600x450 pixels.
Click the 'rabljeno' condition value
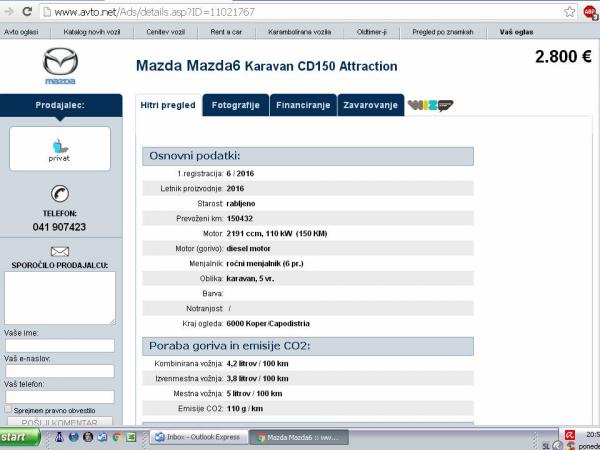(x=241, y=204)
